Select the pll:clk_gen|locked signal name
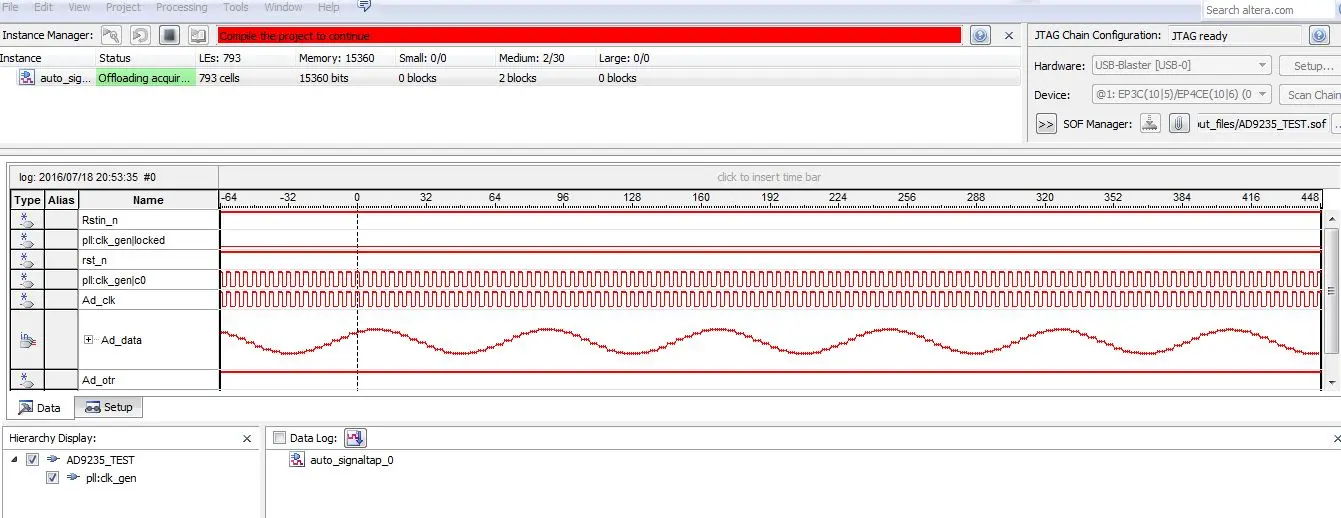Image resolution: width=1341 pixels, height=518 pixels. [123, 240]
